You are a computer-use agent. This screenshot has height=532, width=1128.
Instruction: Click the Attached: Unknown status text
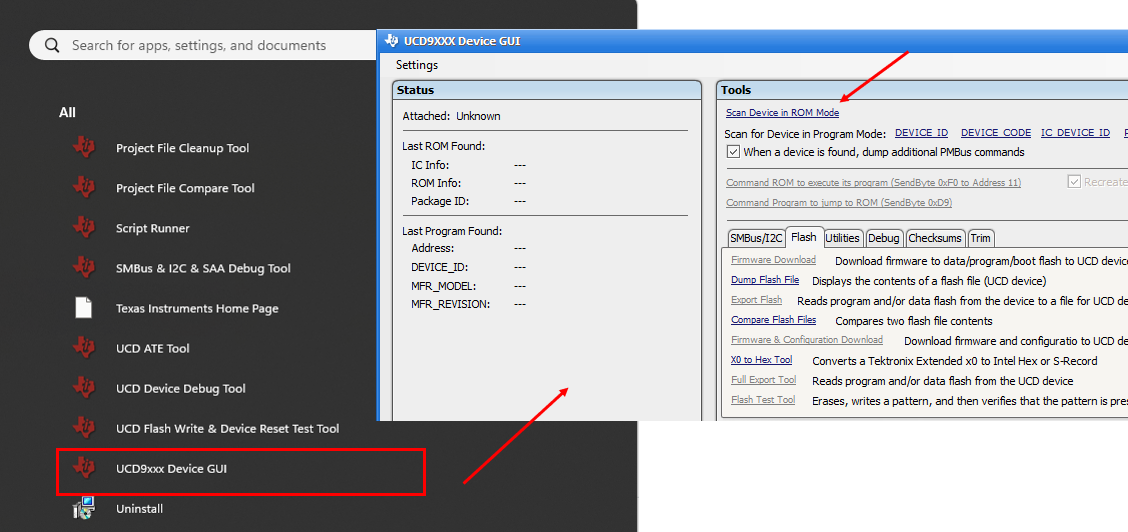point(451,116)
